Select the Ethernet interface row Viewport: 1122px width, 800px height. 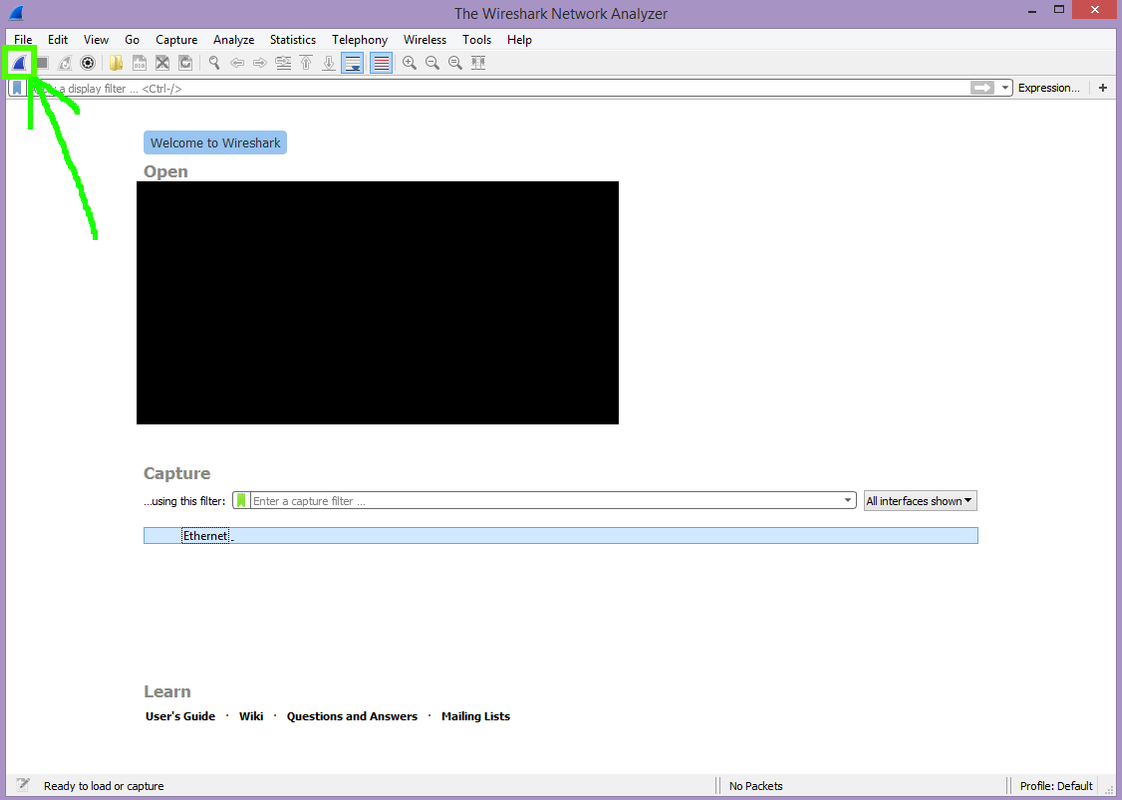[560, 535]
